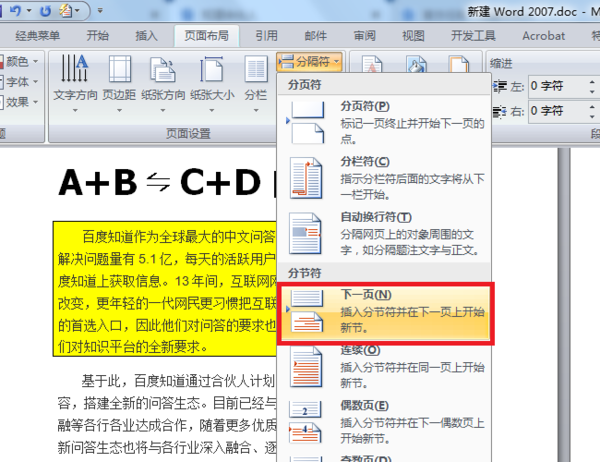The width and height of the screenshot is (600, 462).
Task: Open the theme 颜色 dropdown
Action: click(20, 61)
